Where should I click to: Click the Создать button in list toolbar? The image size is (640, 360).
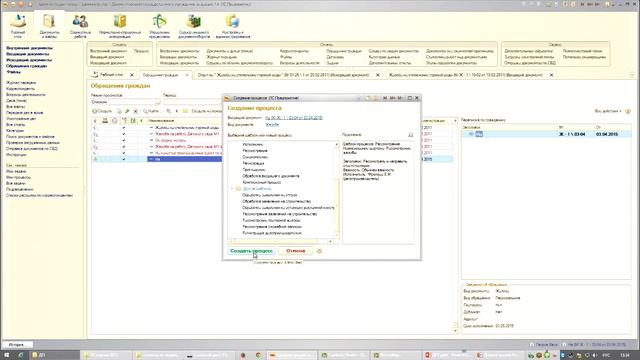coord(102,111)
